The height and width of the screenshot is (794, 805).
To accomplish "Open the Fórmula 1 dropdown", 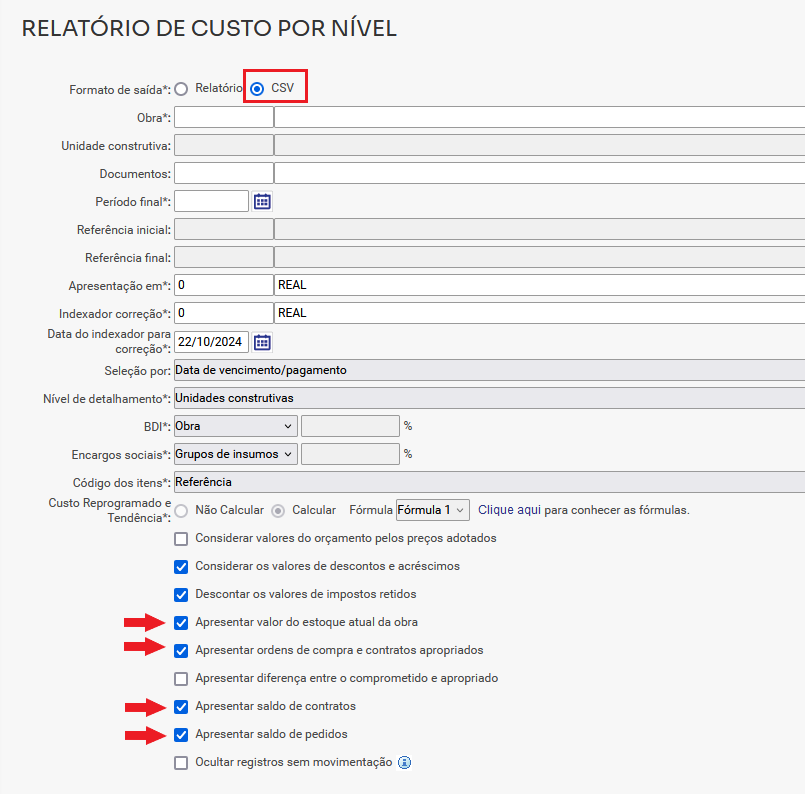I will [433, 510].
